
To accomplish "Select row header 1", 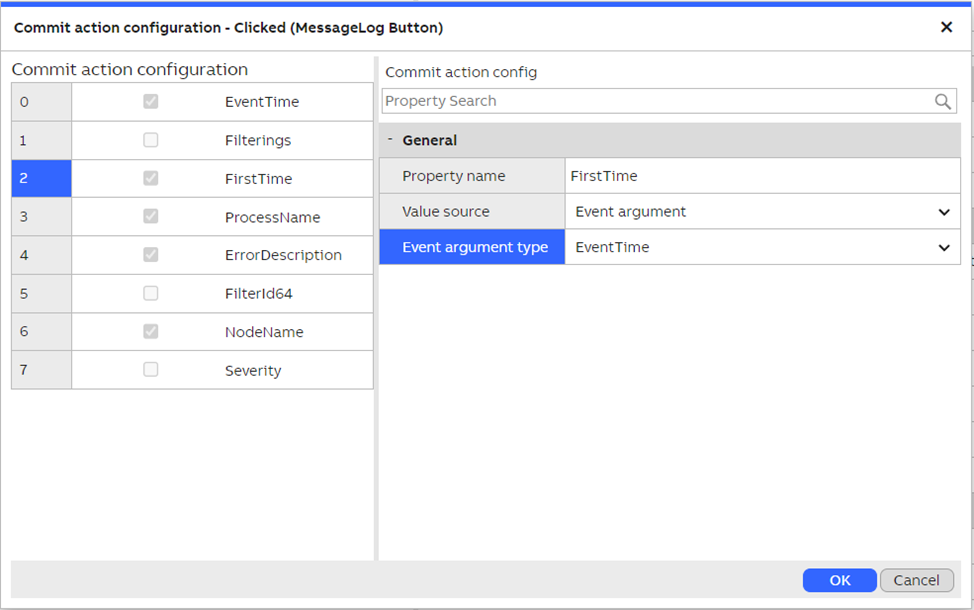I will point(41,140).
